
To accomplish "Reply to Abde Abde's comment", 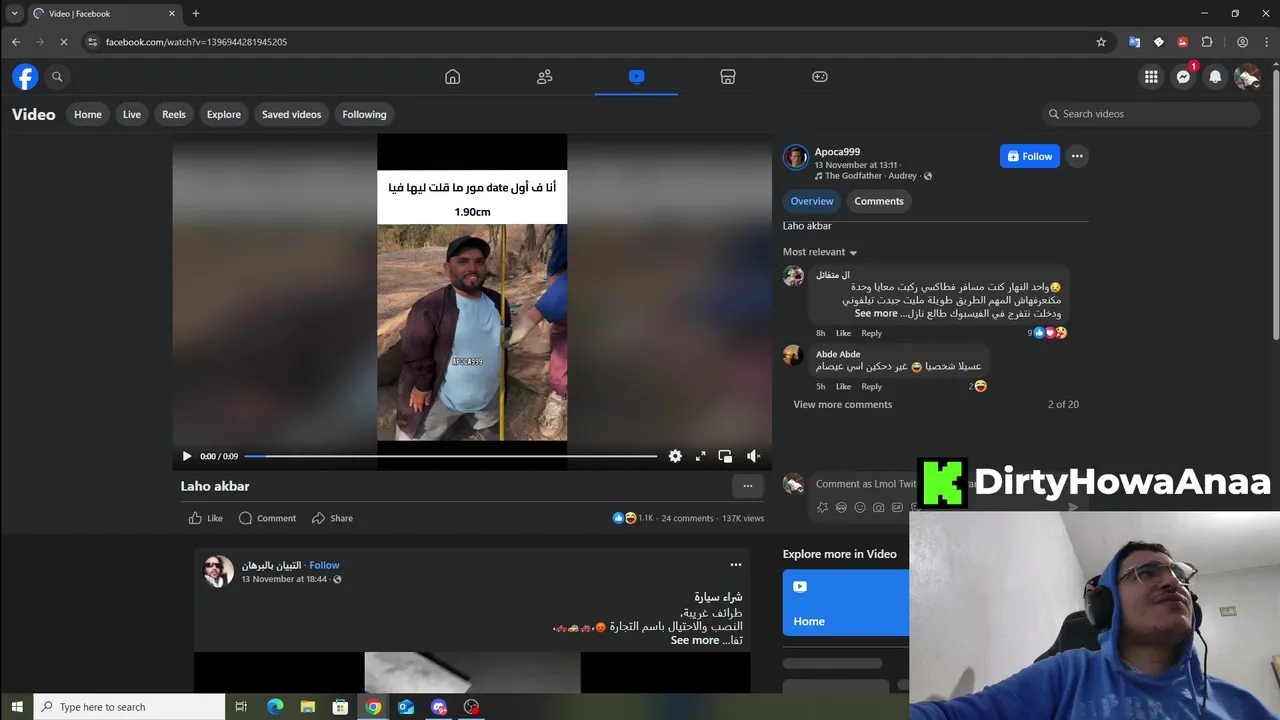I will [872, 386].
